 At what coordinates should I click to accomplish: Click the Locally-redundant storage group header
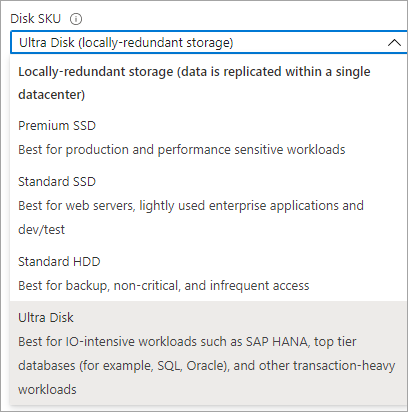tap(194, 83)
